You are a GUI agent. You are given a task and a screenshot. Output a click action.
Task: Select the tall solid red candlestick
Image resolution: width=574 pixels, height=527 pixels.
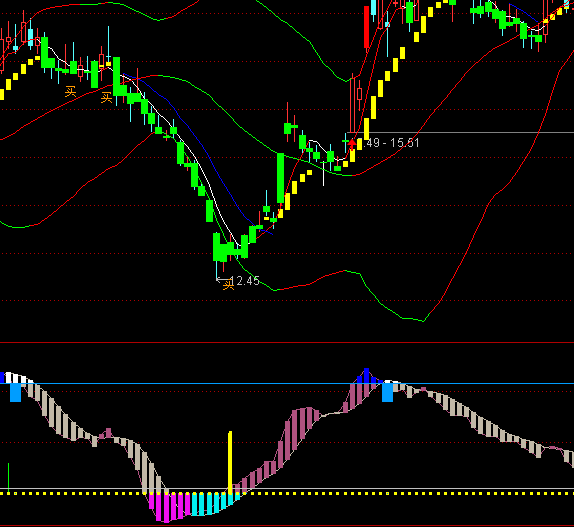366,27
